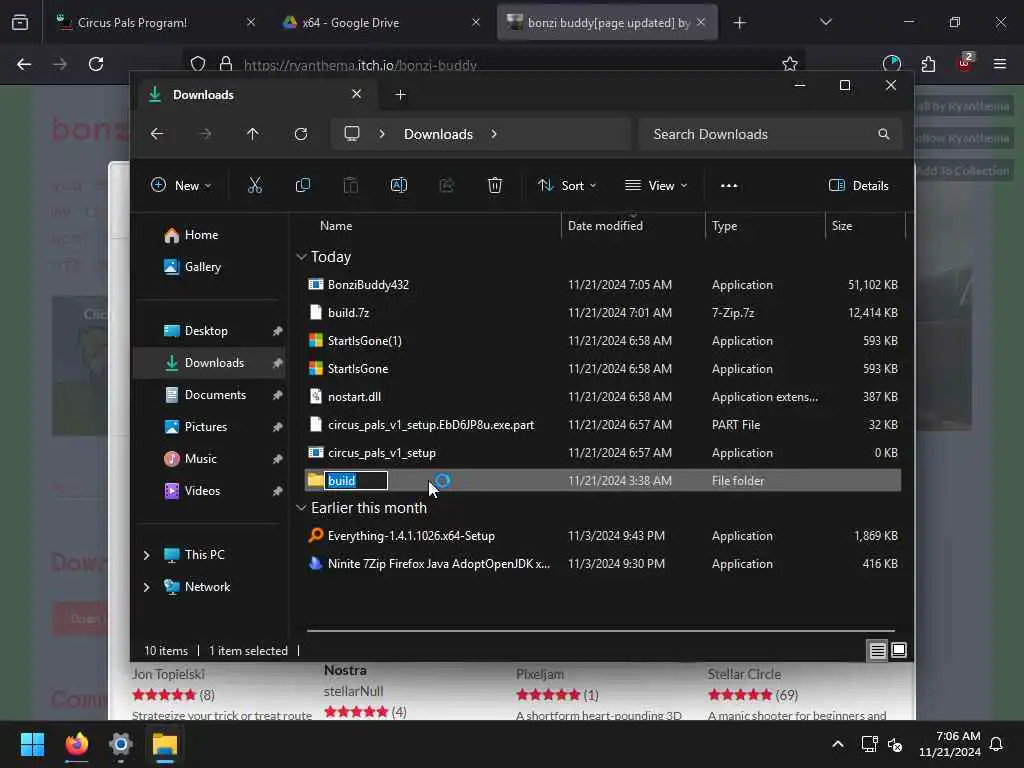Sort by Date modified column header
Image resolution: width=1024 pixels, height=768 pixels.
point(633,225)
